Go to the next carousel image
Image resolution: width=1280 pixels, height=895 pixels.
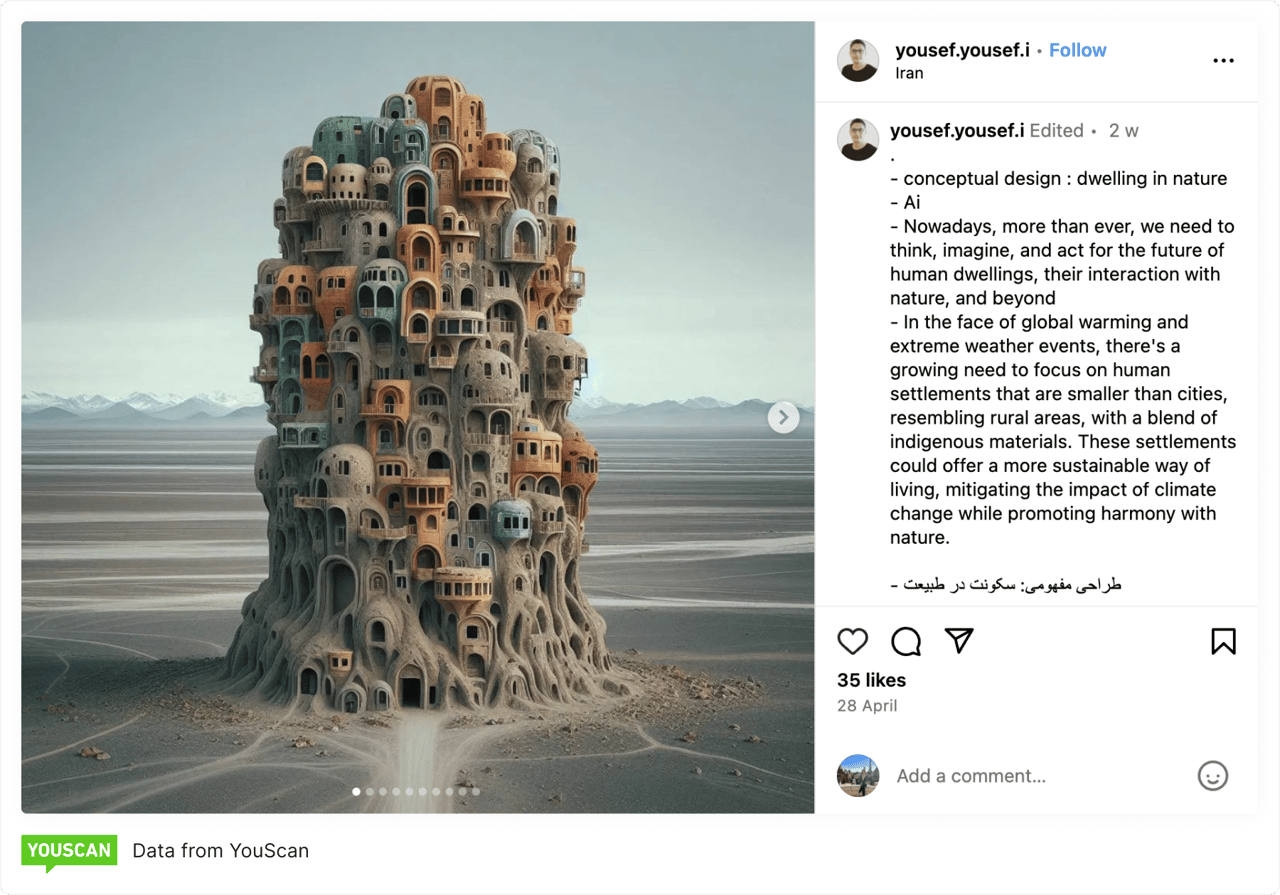click(783, 417)
